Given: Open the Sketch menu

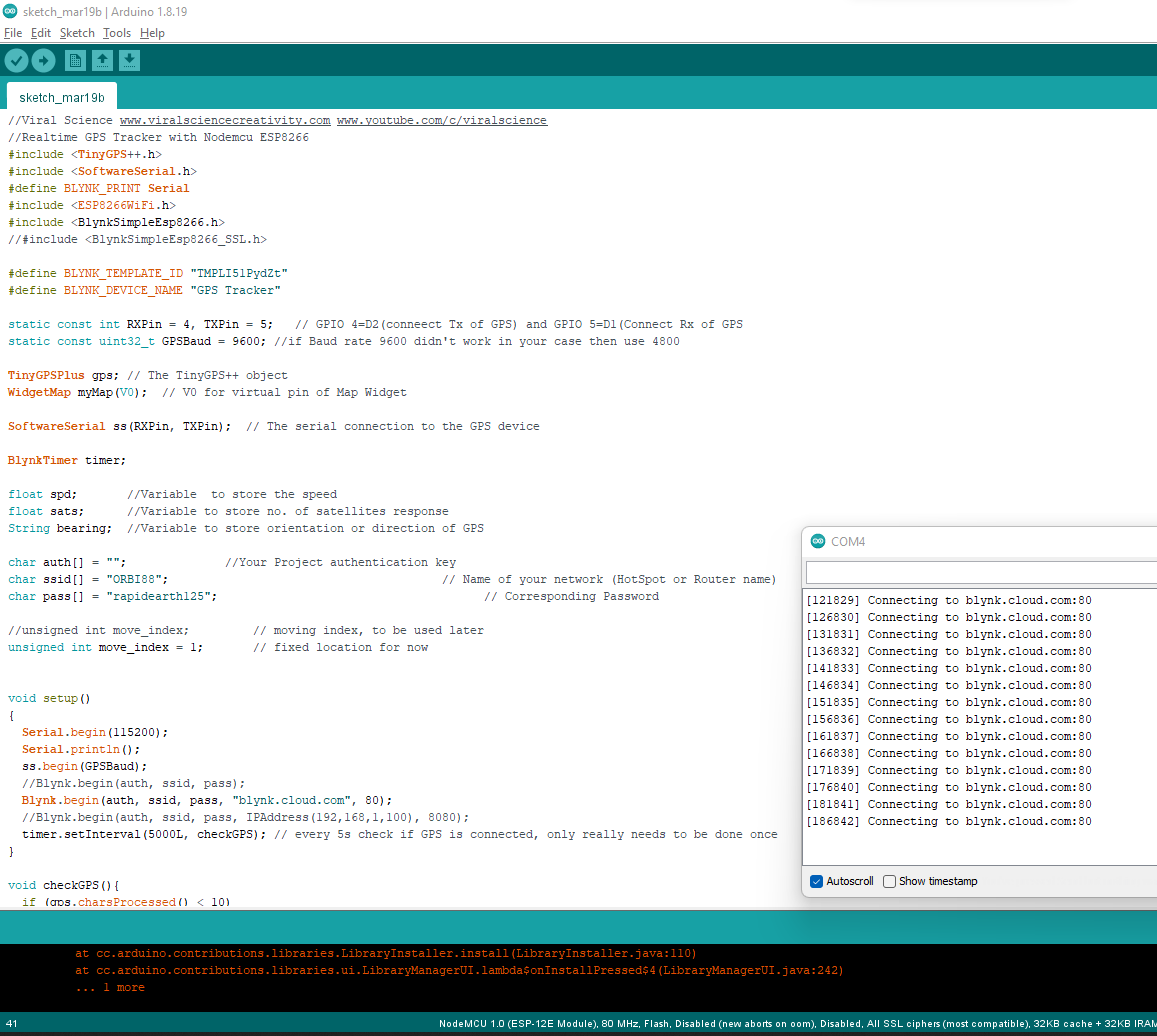Looking at the screenshot, I should tap(77, 33).
